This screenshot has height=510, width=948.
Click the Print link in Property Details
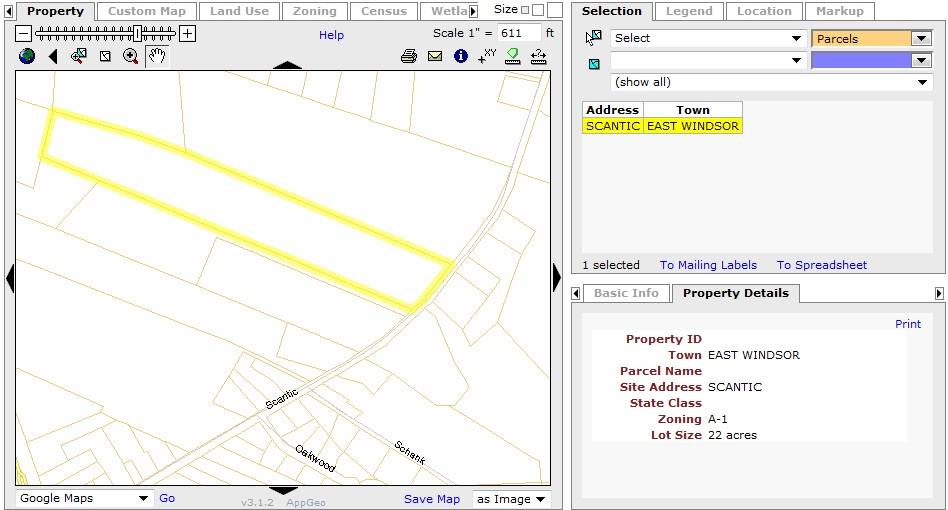[x=907, y=324]
